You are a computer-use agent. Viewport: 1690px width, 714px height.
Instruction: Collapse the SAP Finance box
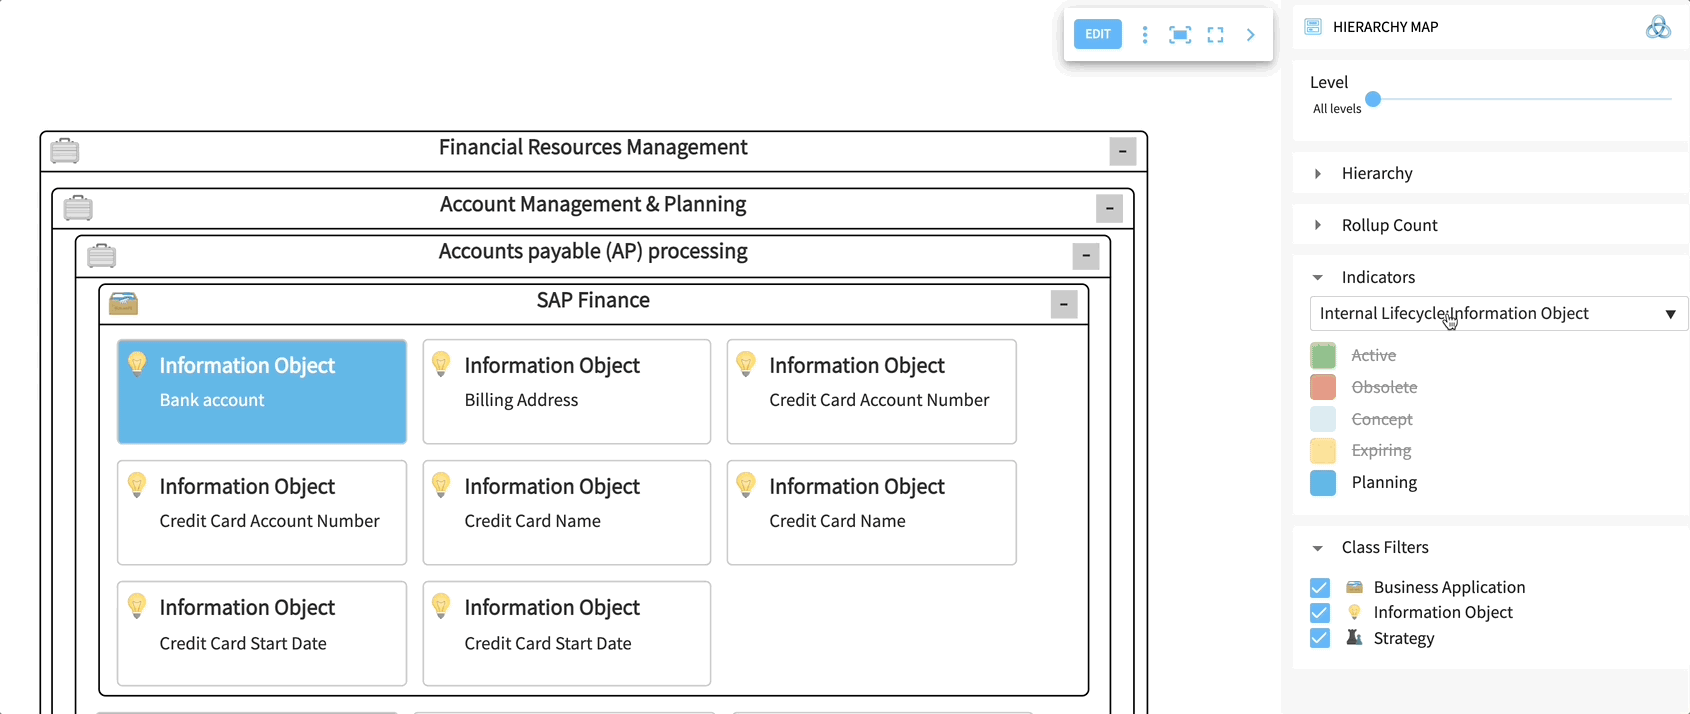tap(1063, 304)
